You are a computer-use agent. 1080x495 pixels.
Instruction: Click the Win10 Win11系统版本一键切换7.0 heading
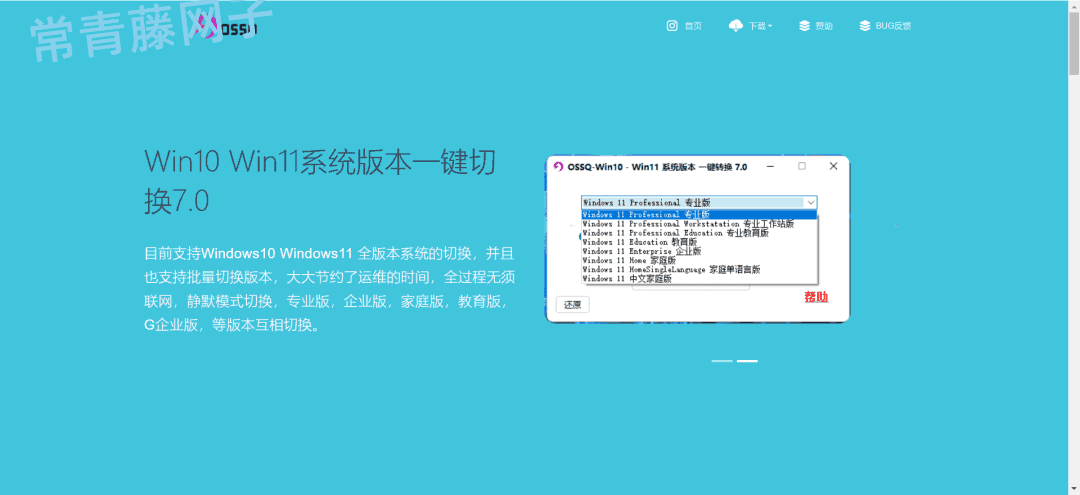coord(320,181)
